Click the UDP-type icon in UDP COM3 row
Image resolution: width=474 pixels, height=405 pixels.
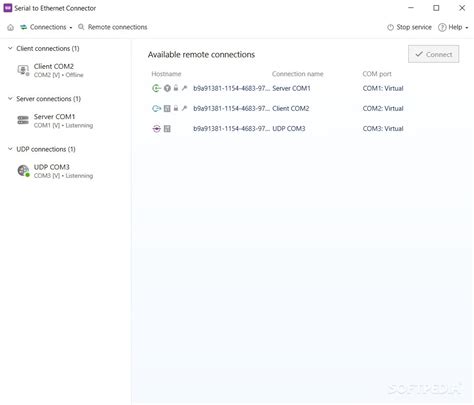pos(156,129)
